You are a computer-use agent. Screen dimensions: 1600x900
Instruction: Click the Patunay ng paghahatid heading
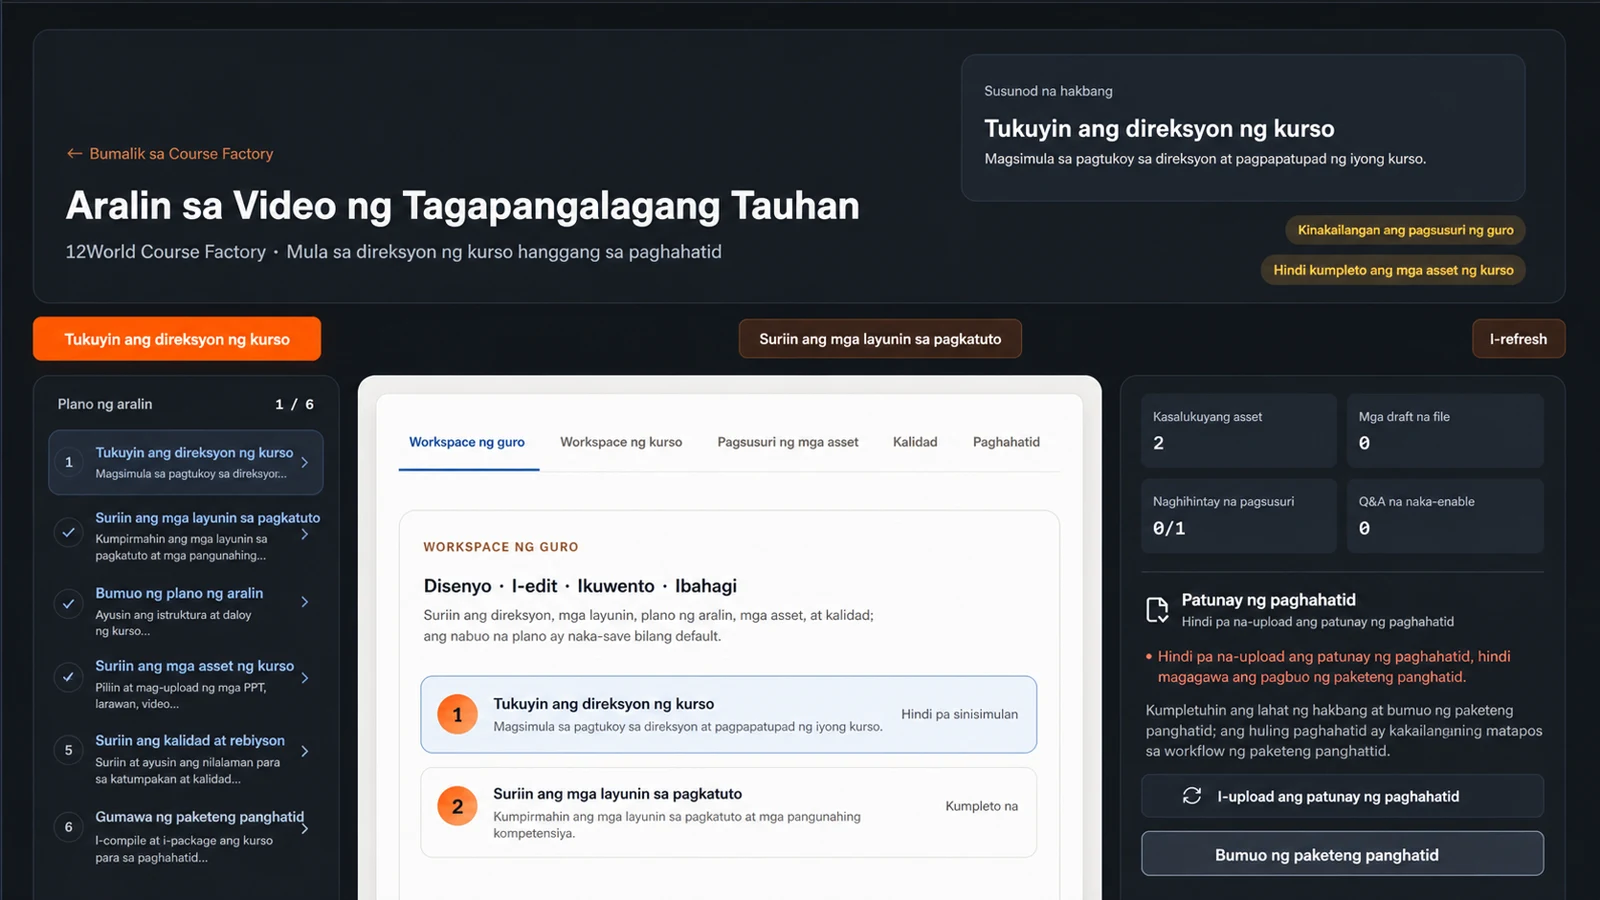pos(1268,600)
